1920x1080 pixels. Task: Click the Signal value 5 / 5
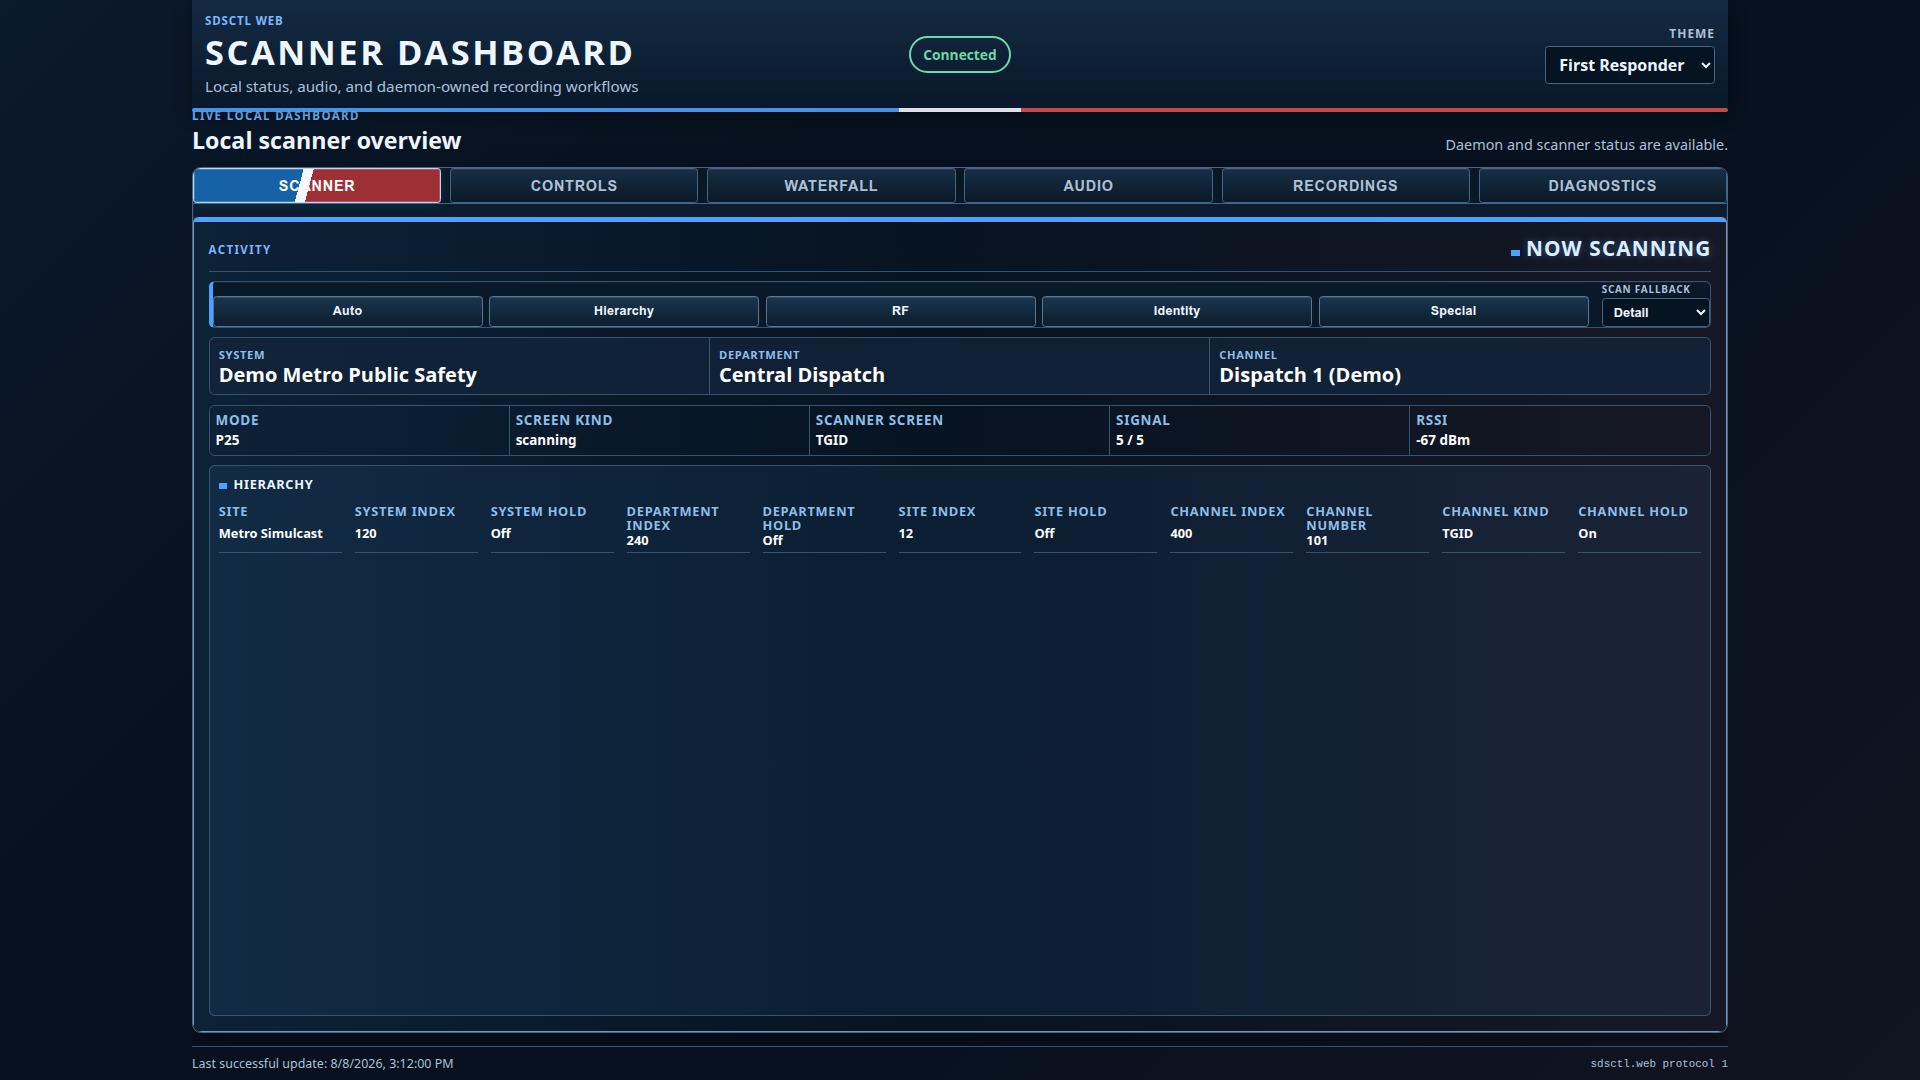point(1130,440)
